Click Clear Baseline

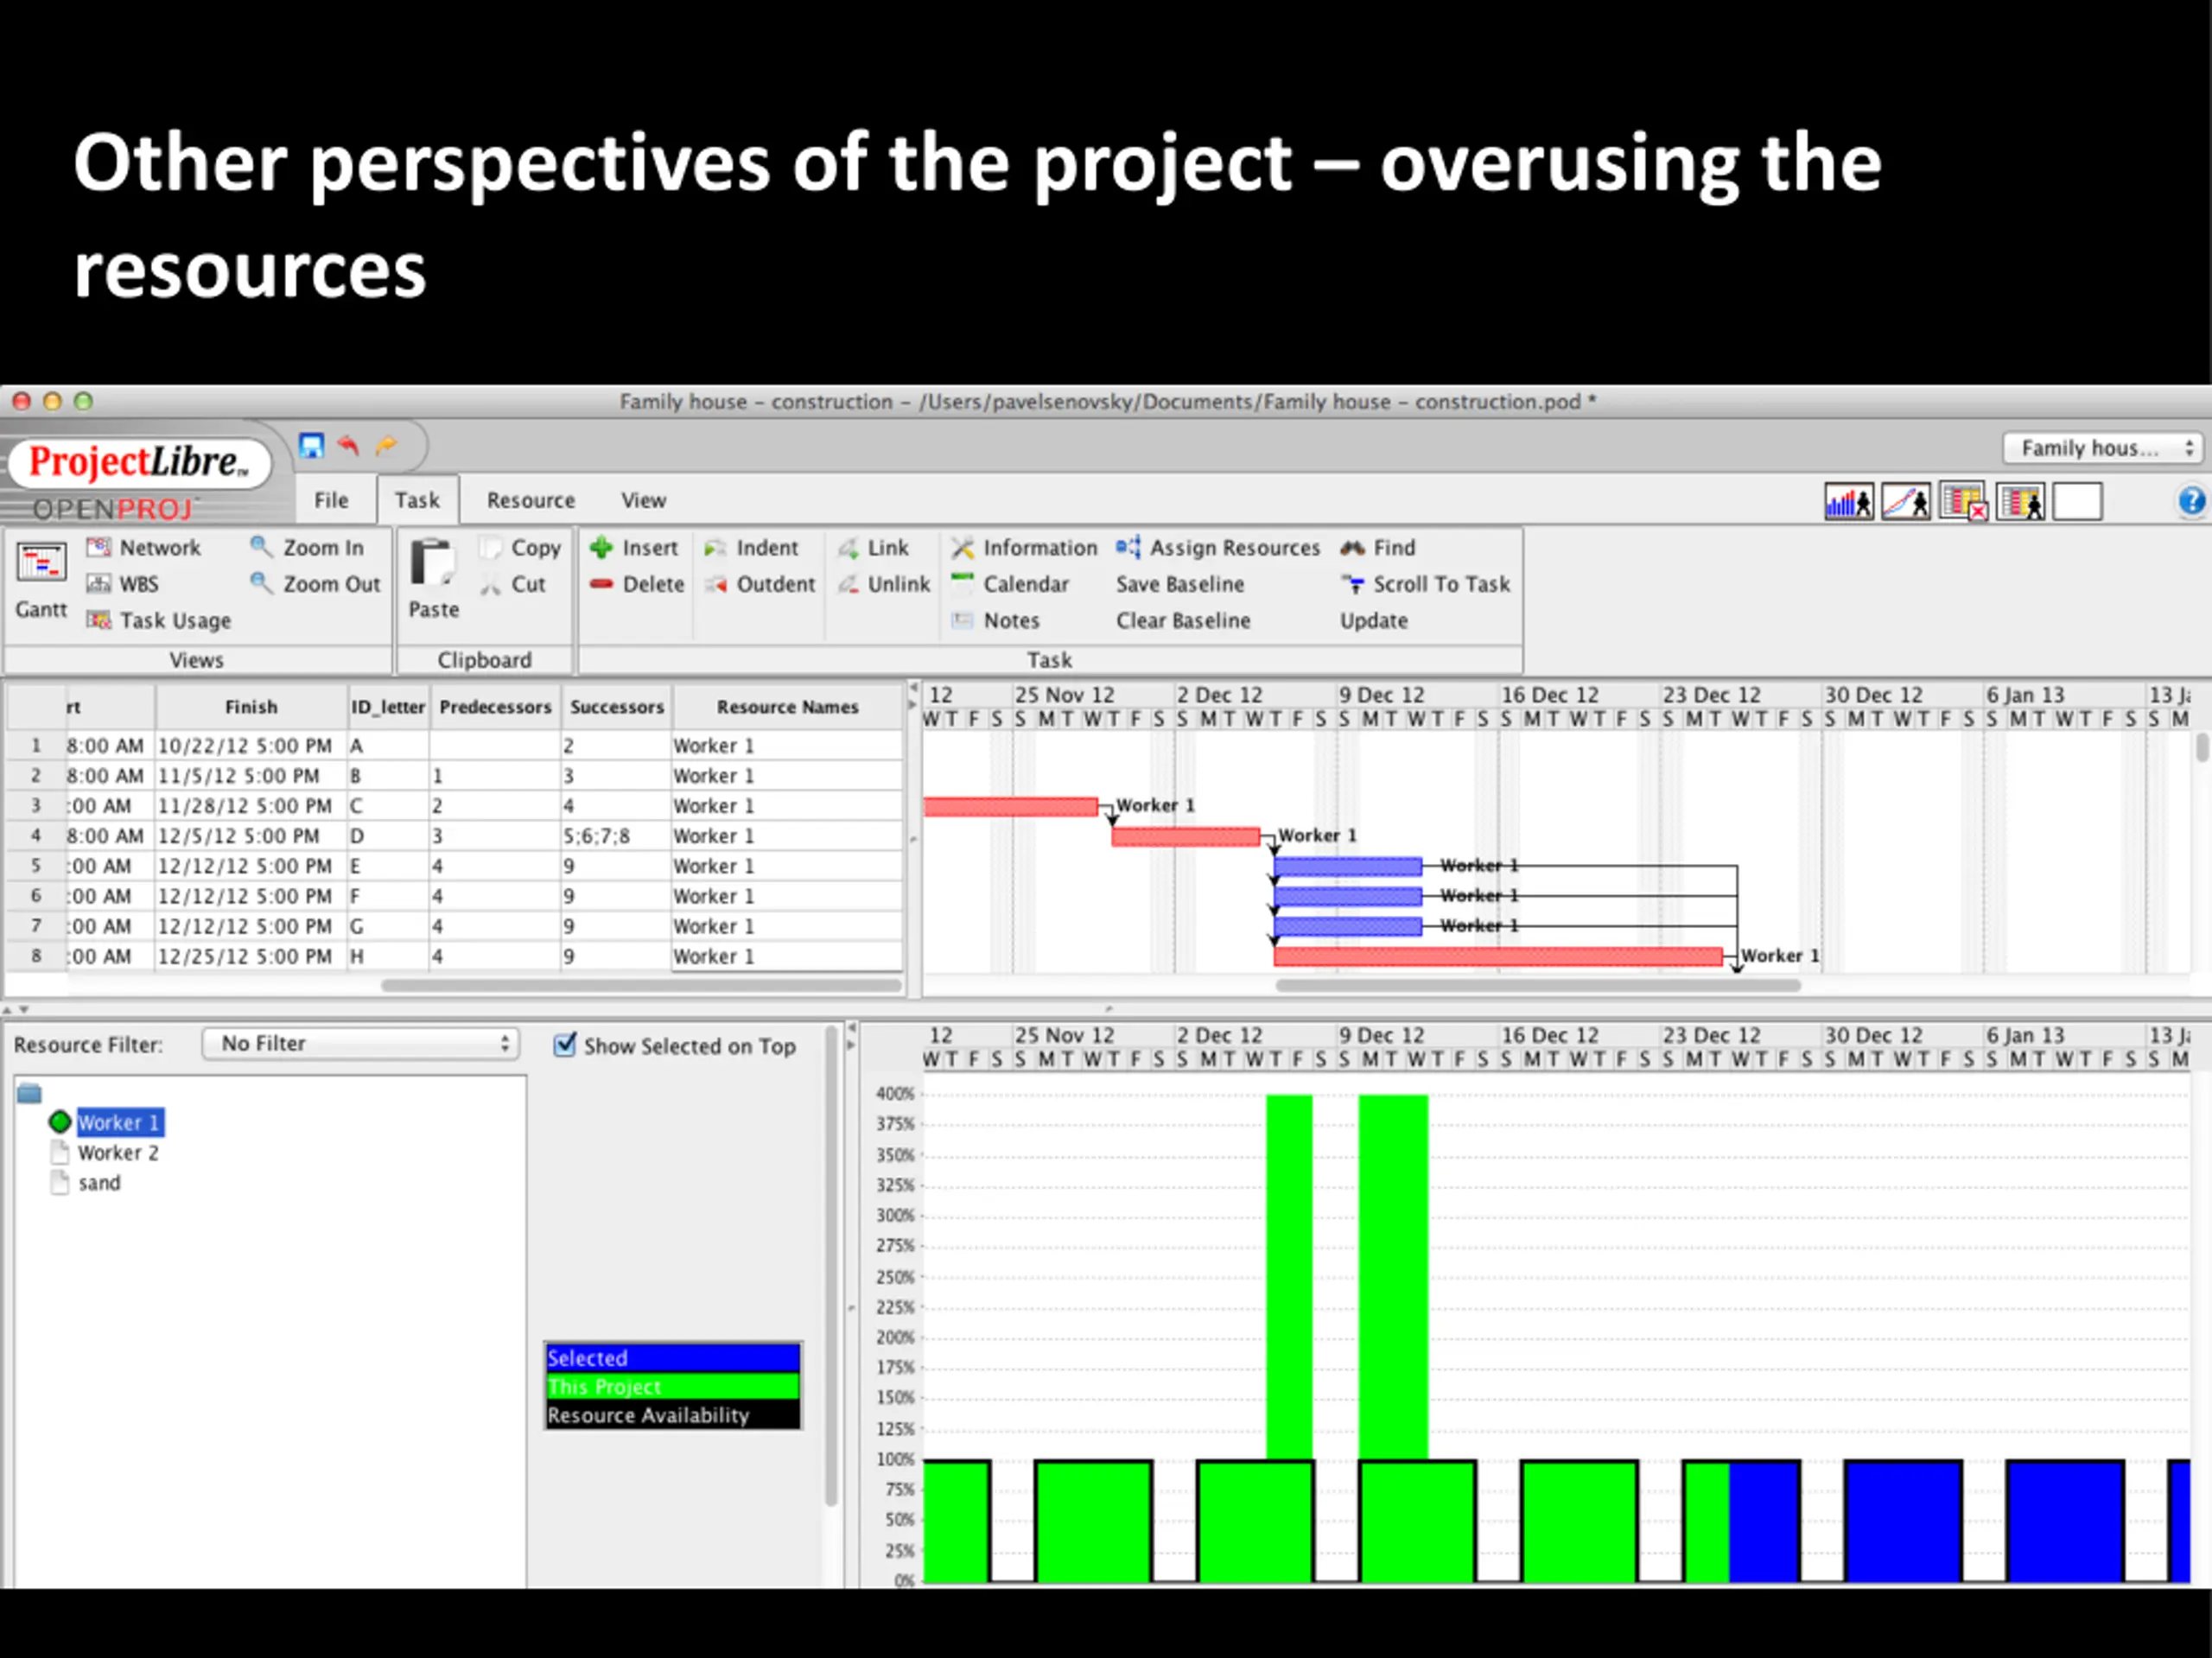tap(1183, 620)
